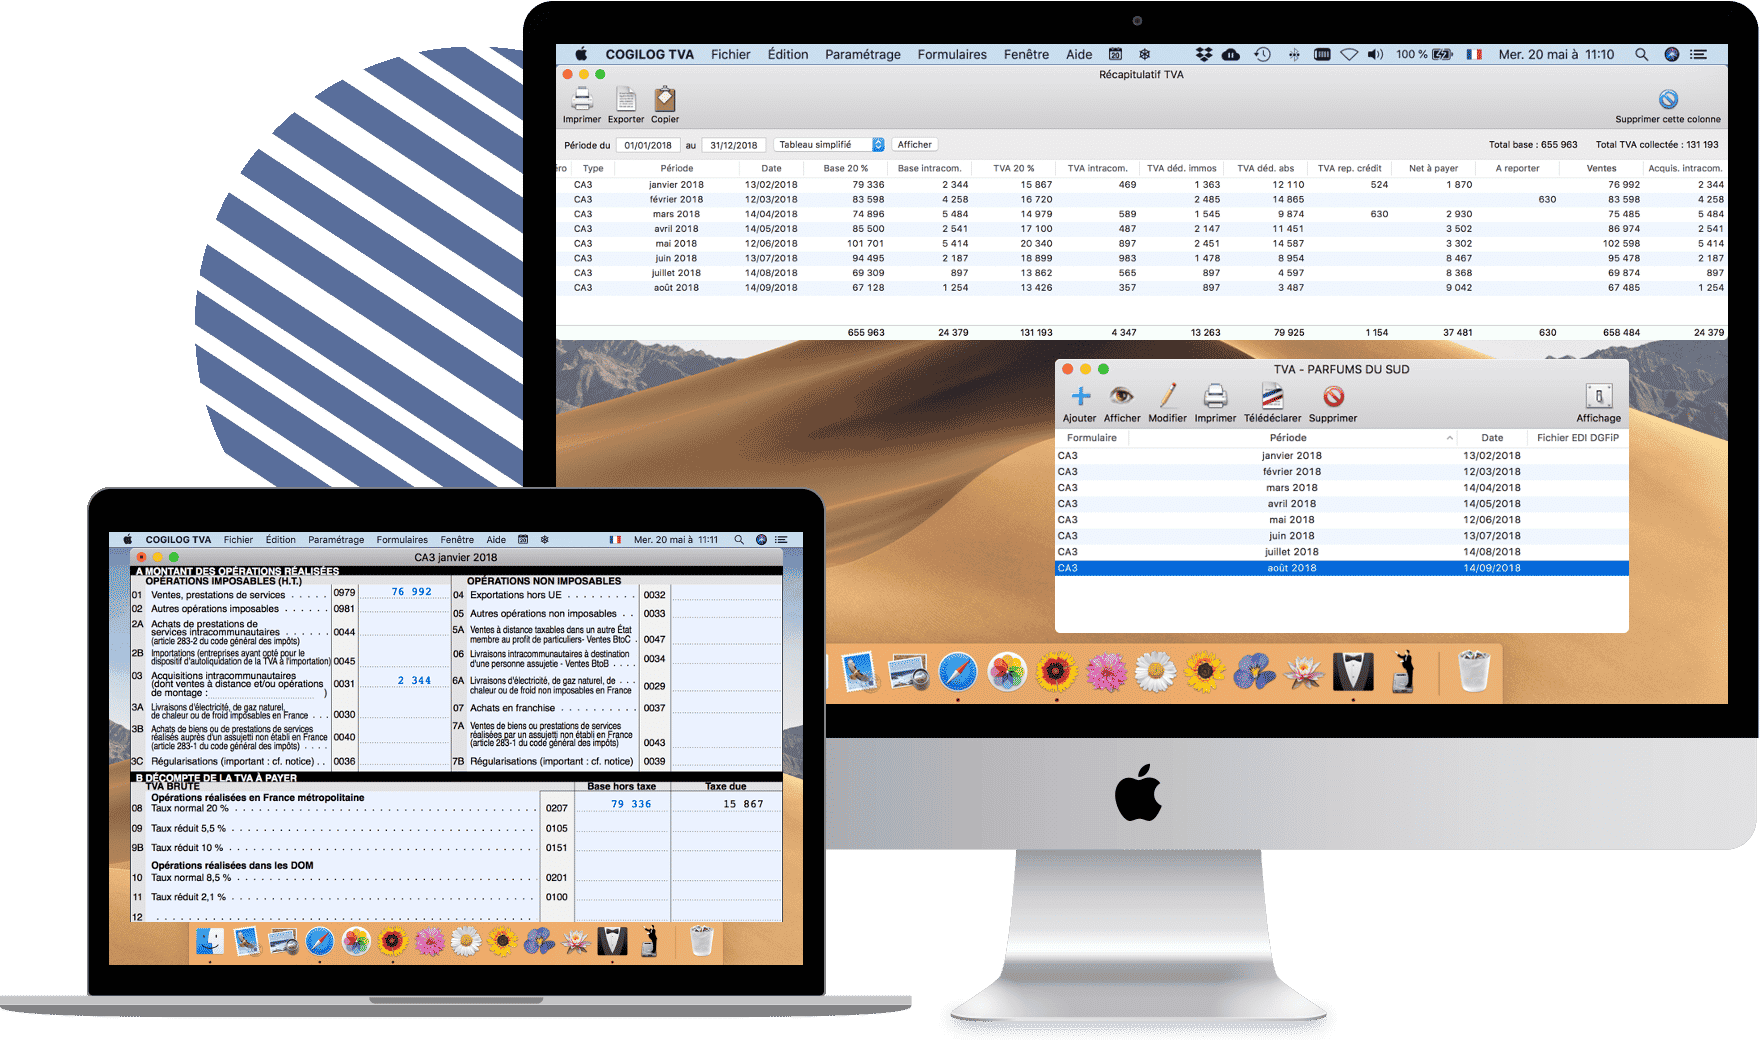Screen dimensions: 1760x1040
Task: Click the Période du start date field
Action: point(648,145)
